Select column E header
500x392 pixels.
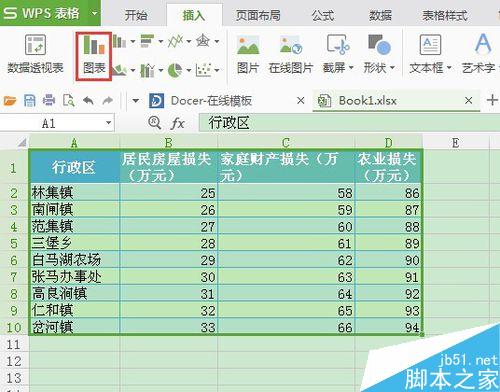point(455,143)
